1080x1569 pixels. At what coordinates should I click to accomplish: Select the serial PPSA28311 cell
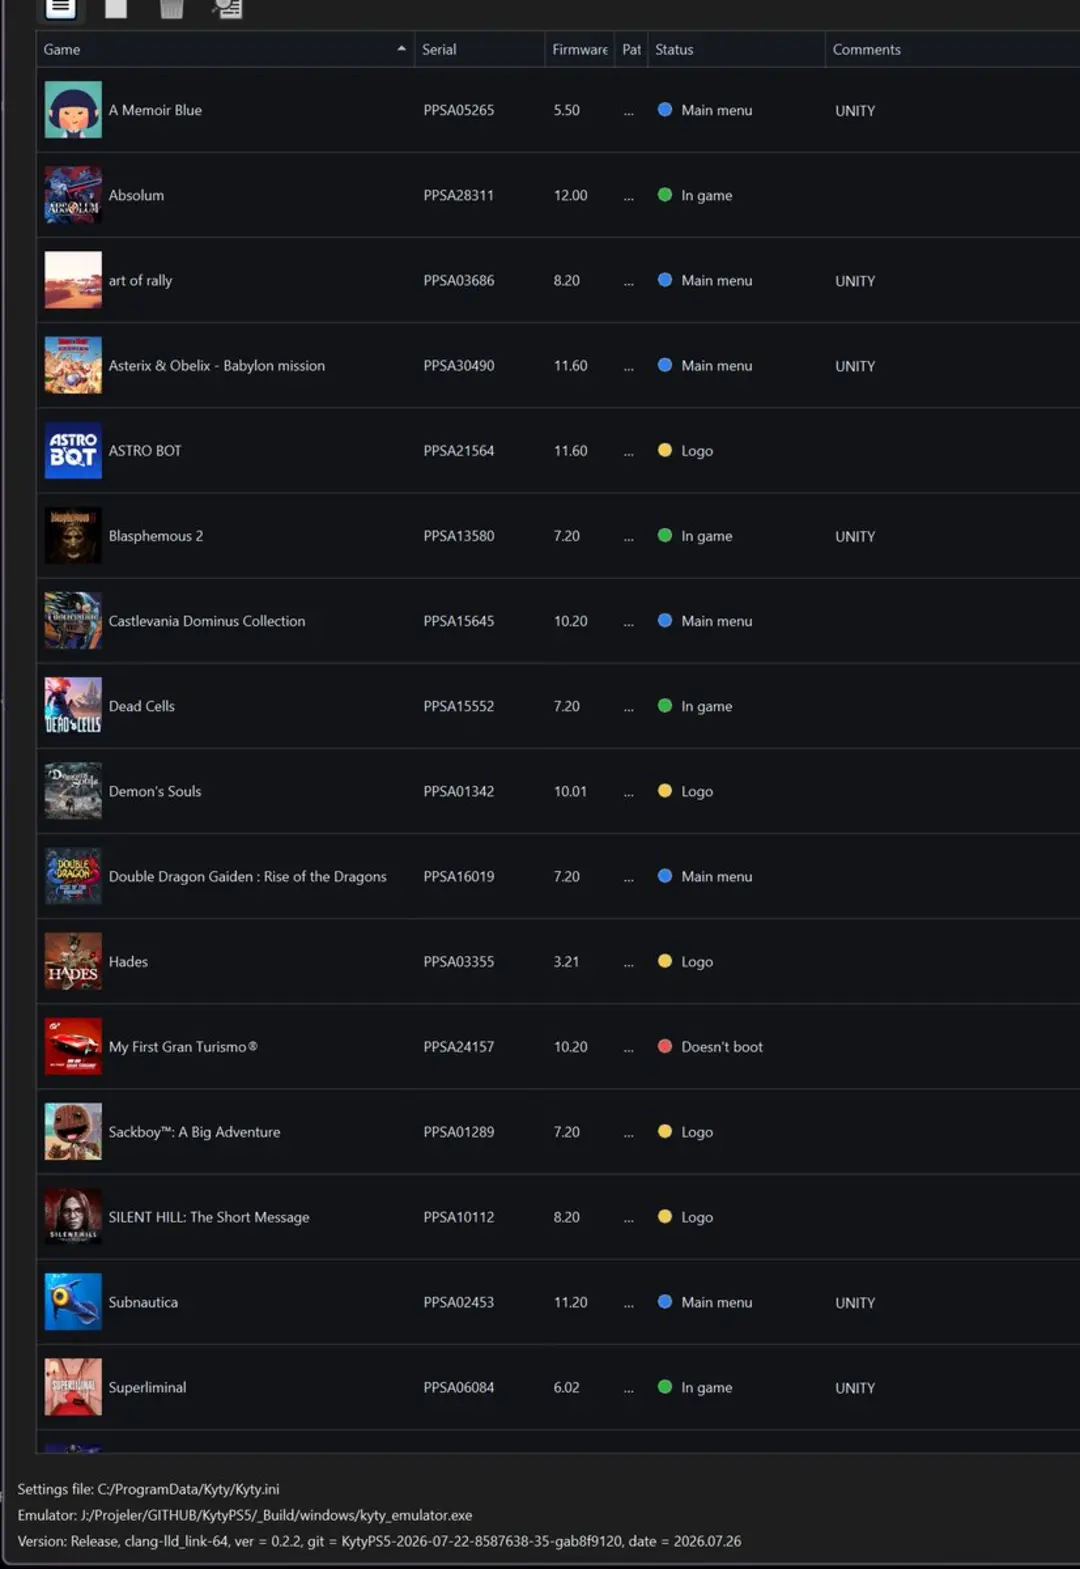click(459, 195)
